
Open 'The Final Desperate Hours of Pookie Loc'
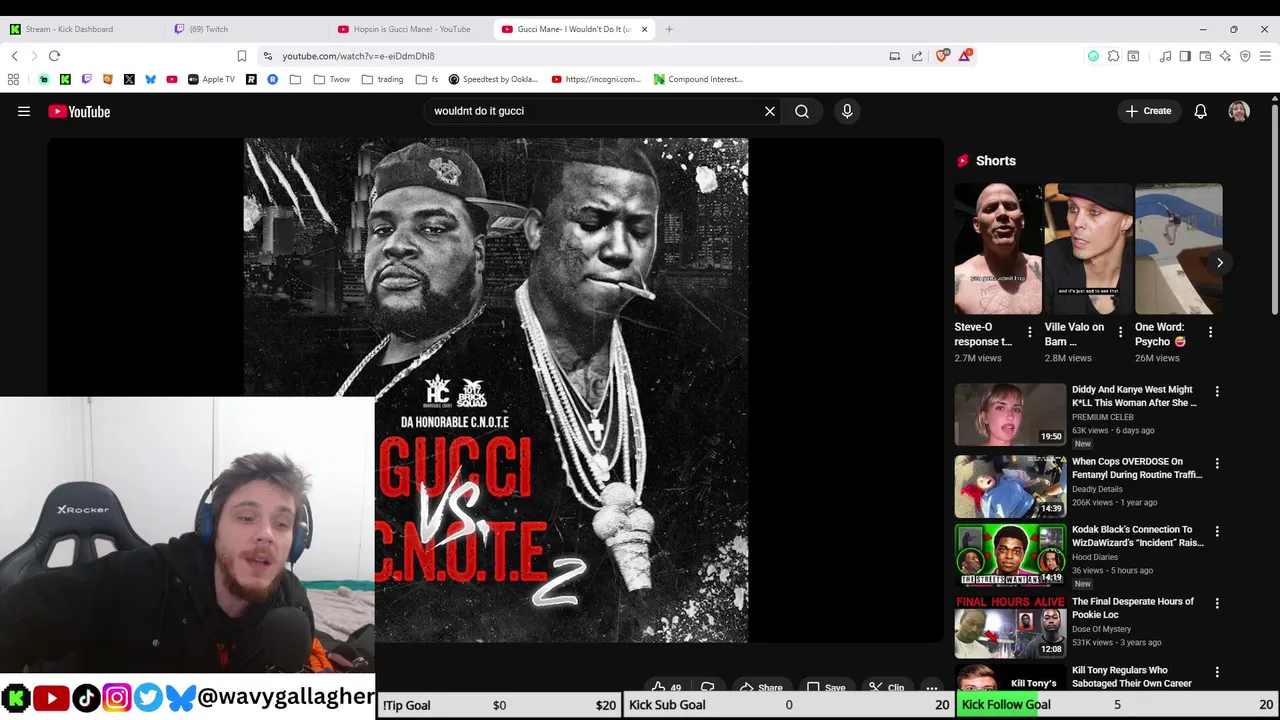[x=1133, y=608]
